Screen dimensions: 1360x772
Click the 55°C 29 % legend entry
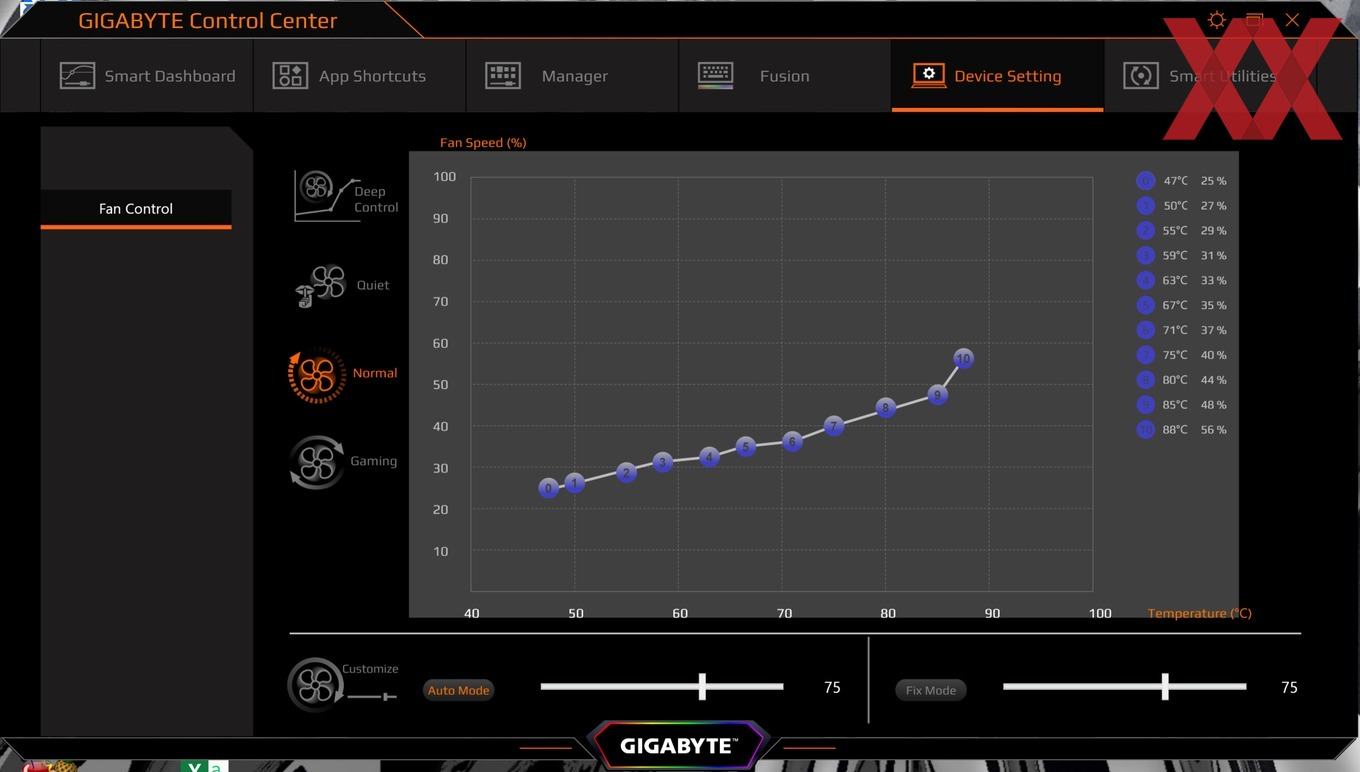pyautogui.click(x=1182, y=231)
